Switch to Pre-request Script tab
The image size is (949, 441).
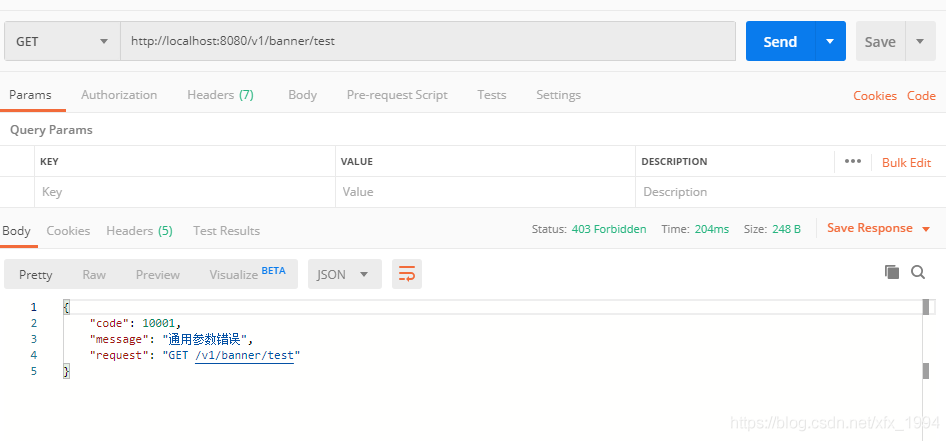[397, 95]
